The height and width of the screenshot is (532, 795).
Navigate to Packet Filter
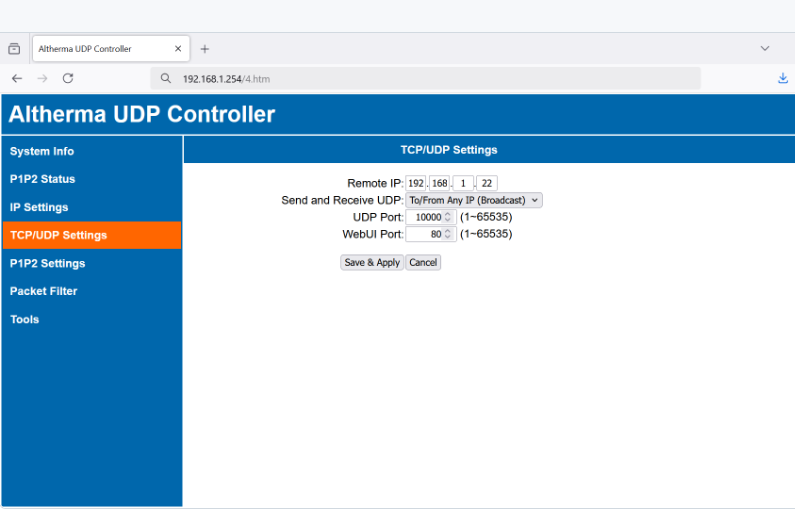(x=43, y=291)
